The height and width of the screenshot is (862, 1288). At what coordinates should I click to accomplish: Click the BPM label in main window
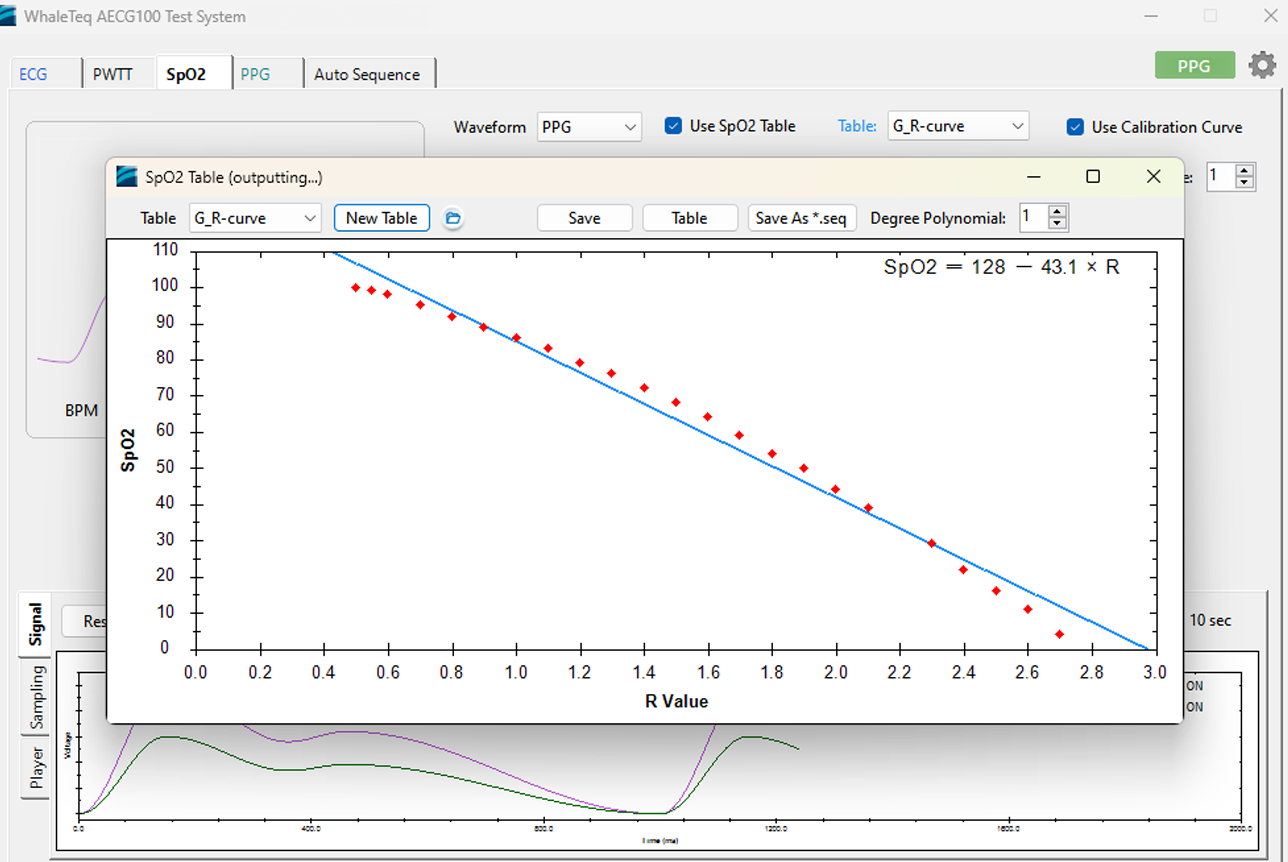coord(81,411)
